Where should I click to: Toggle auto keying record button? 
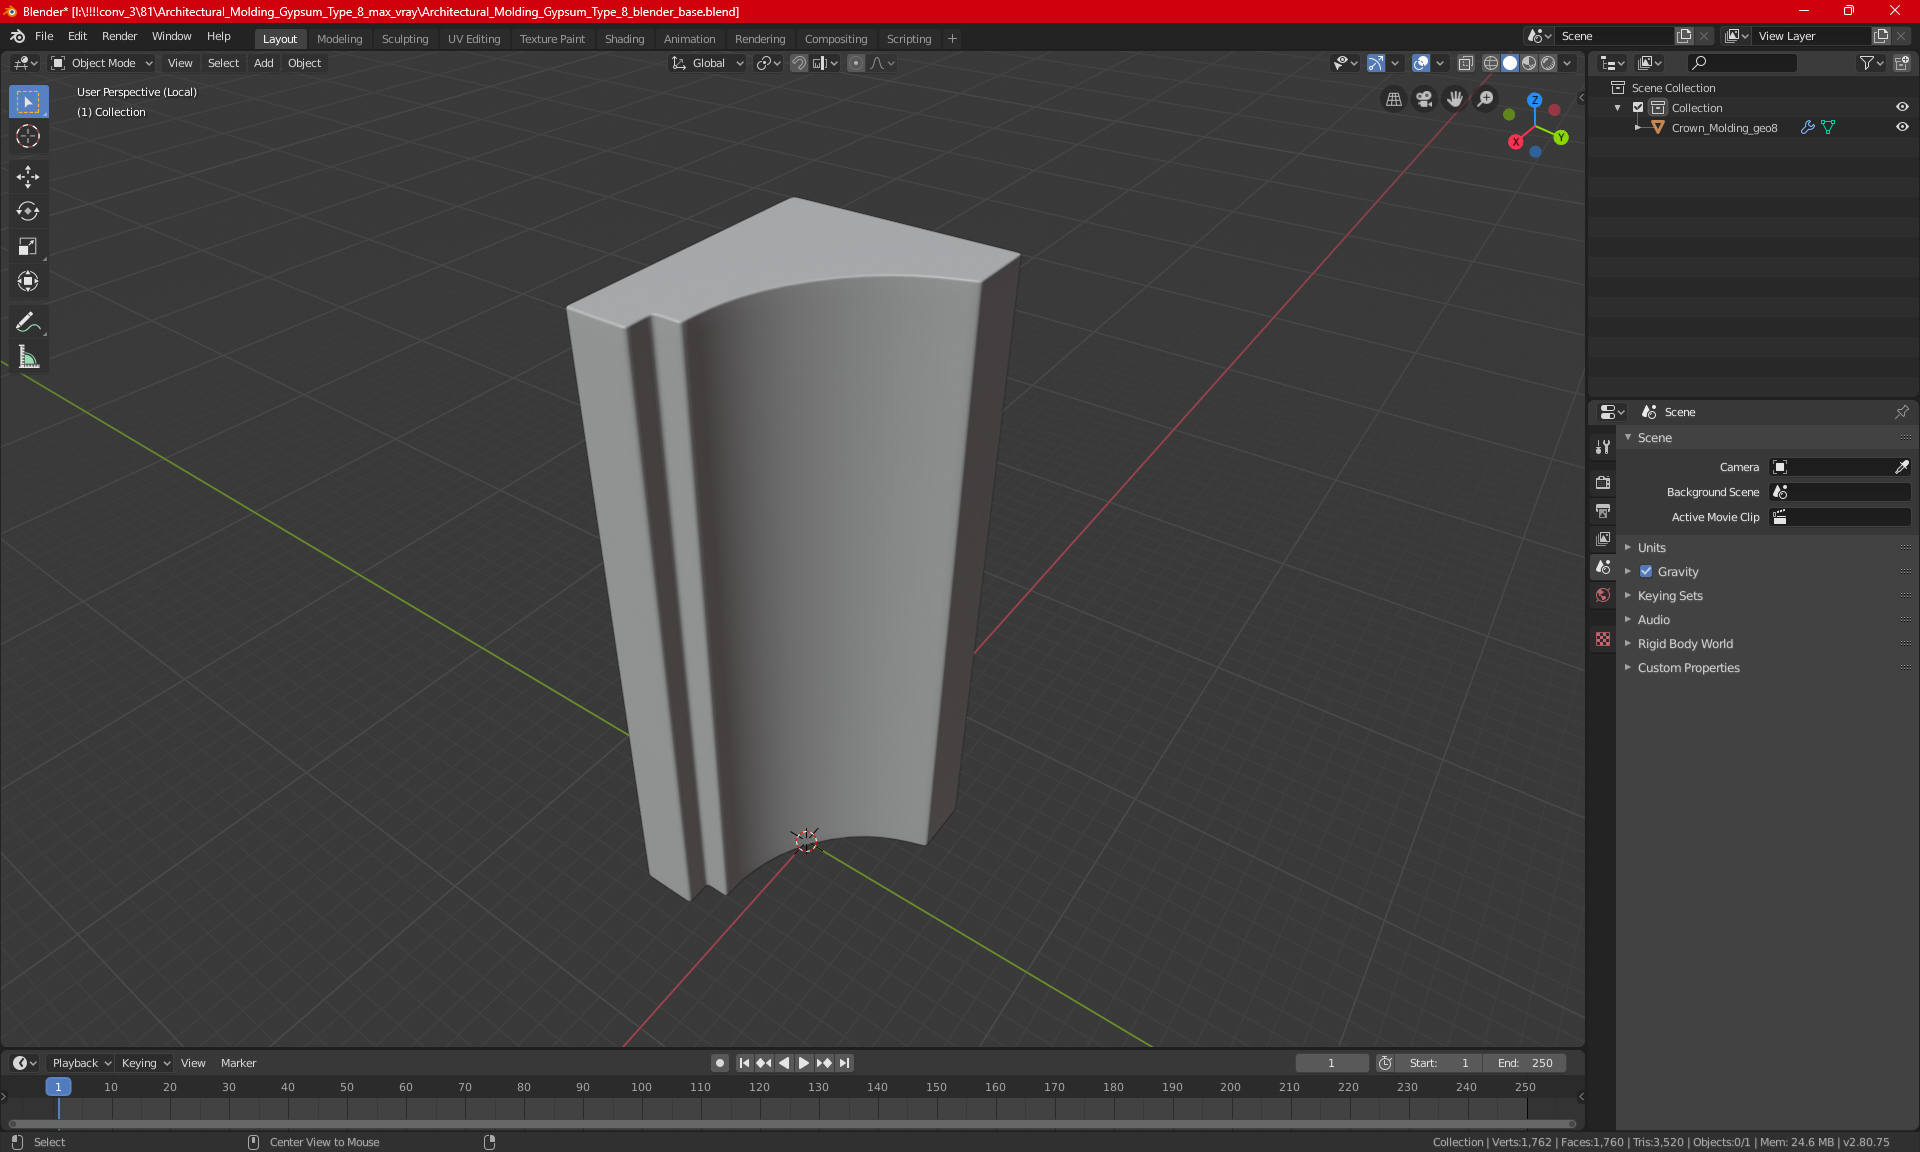[x=719, y=1063]
